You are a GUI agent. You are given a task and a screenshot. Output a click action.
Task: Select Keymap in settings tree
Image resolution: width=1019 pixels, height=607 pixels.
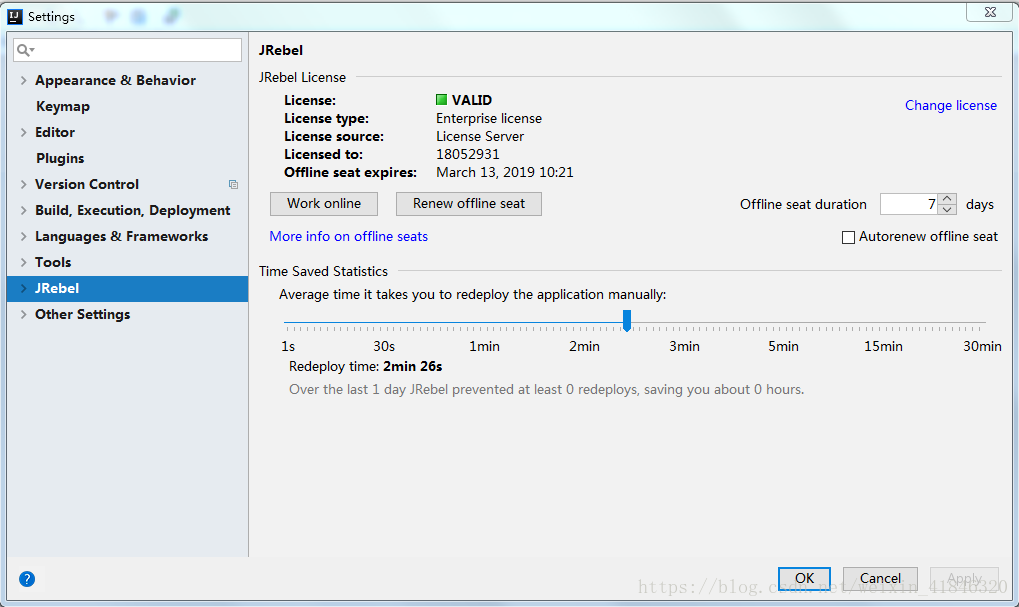coord(63,107)
